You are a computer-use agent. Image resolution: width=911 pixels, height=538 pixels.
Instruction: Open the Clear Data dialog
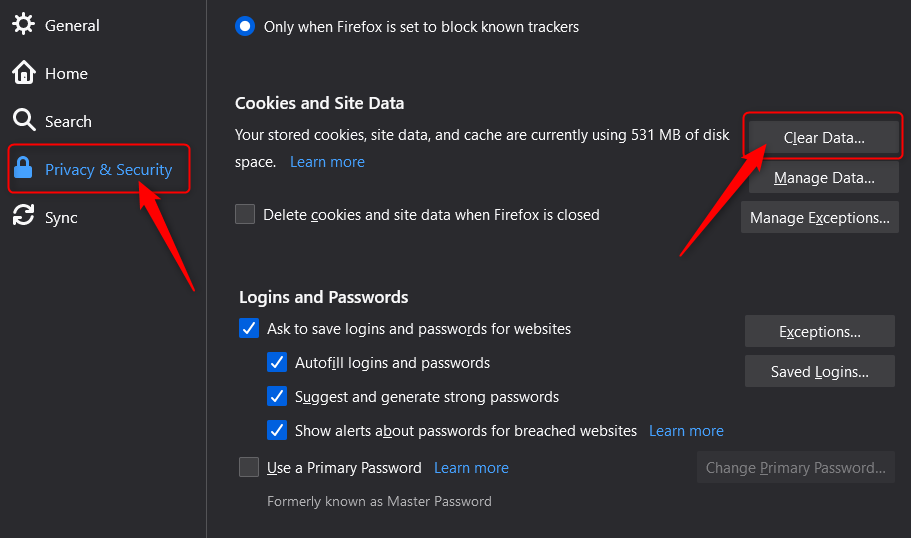pyautogui.click(x=823, y=137)
